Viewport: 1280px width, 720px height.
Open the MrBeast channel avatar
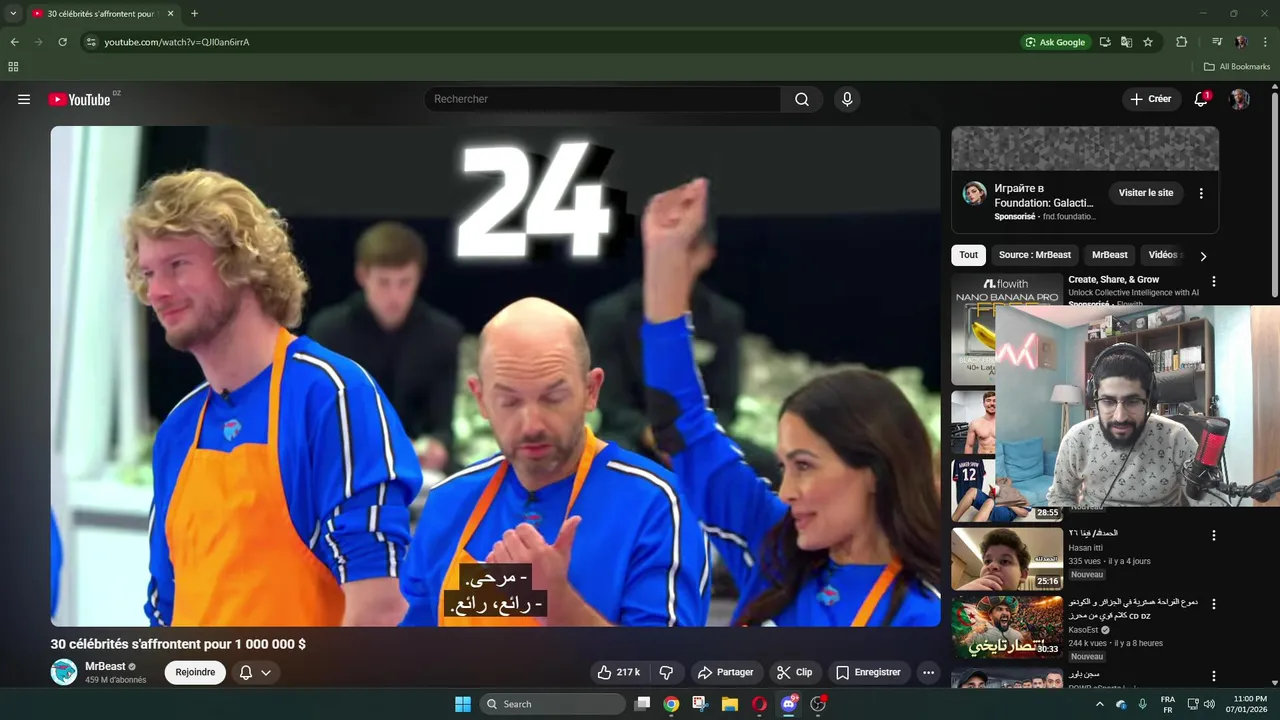pyautogui.click(x=64, y=672)
